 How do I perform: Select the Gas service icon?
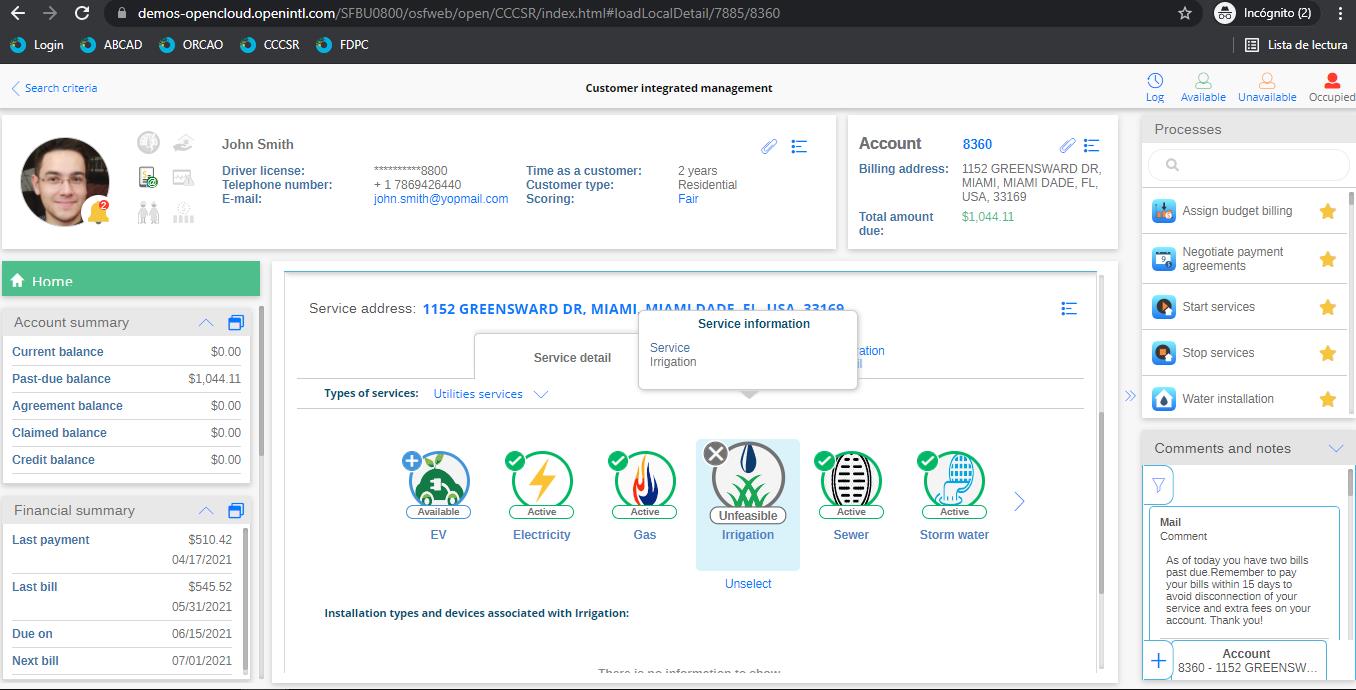645,482
